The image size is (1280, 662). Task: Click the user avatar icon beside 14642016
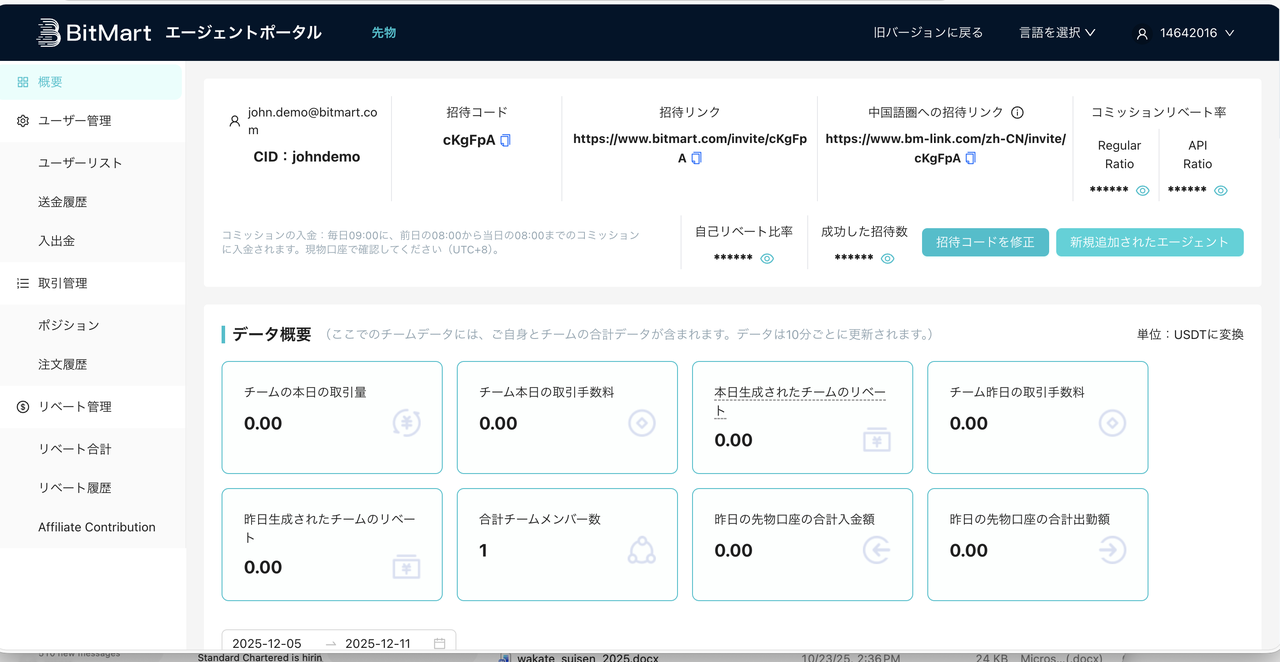(x=1142, y=33)
